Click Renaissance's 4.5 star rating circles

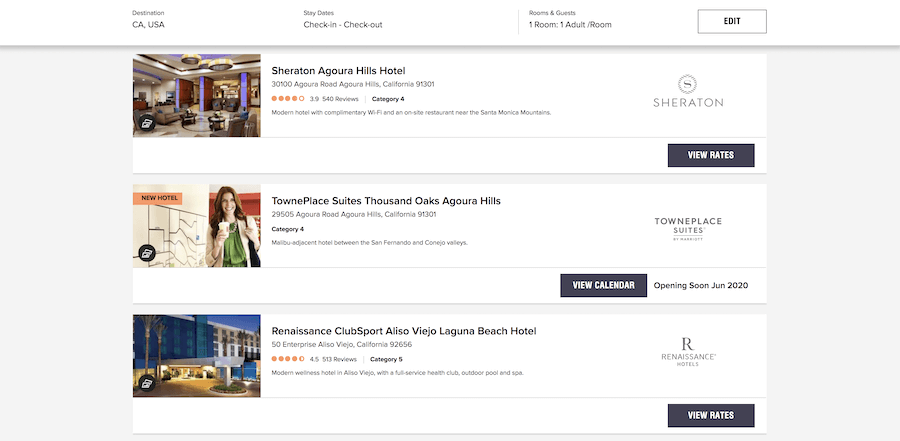click(288, 359)
